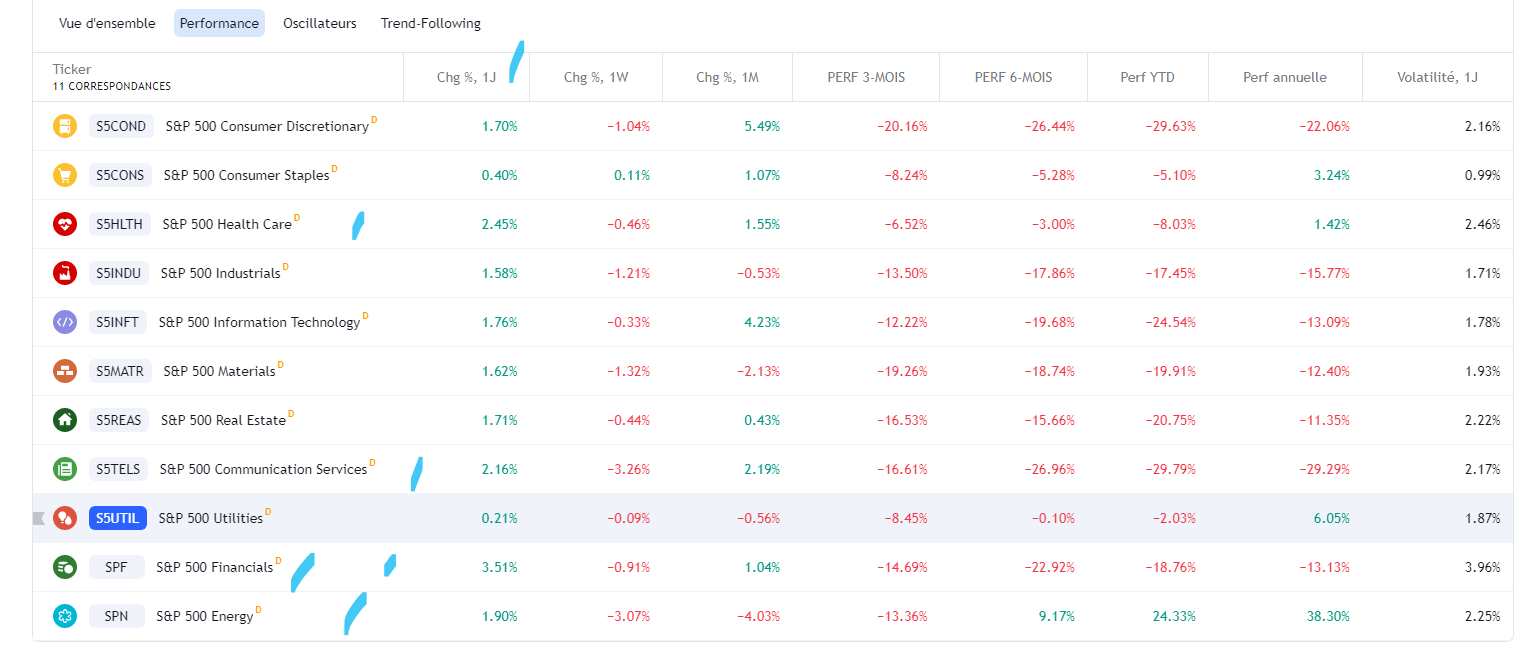
Task: Click the Utilities sector icon
Action: tap(65, 518)
